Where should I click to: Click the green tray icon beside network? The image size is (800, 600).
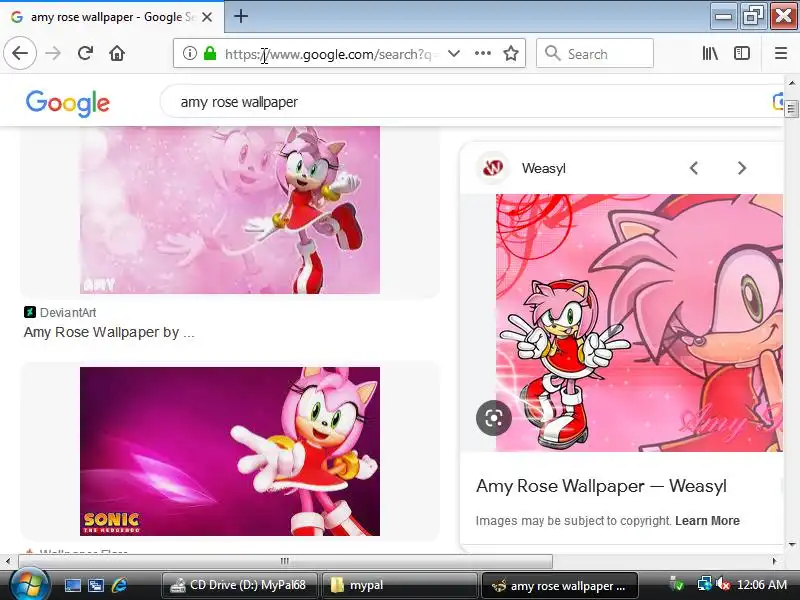coord(677,584)
